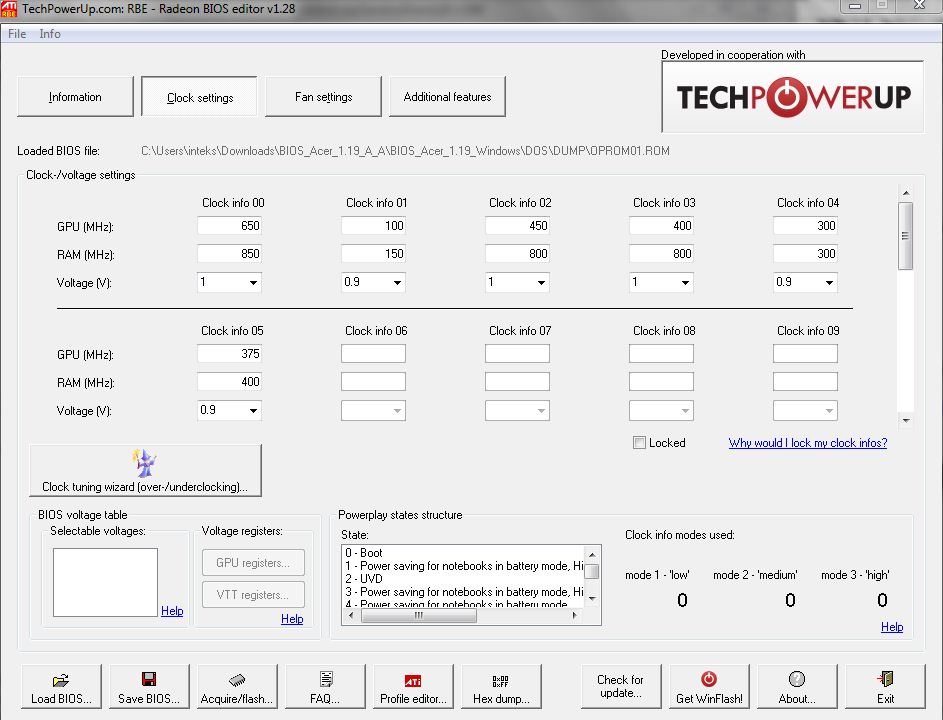This screenshot has height=720, width=943.
Task: Open 'Why would I lock my clock infos?' link
Action: [x=808, y=443]
